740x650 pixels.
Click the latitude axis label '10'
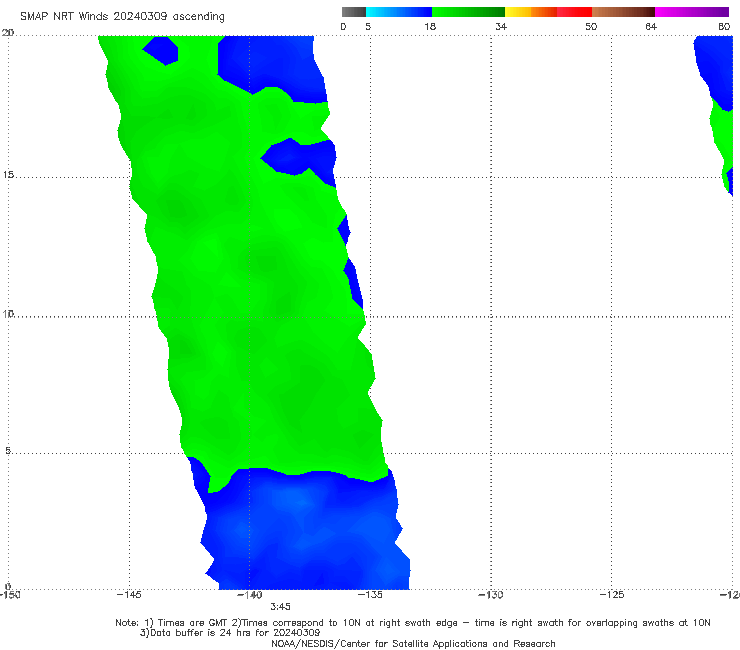(x=8, y=313)
